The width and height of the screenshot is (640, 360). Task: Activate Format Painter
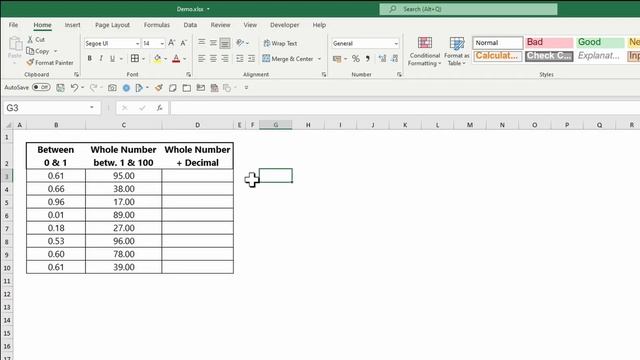click(50, 62)
